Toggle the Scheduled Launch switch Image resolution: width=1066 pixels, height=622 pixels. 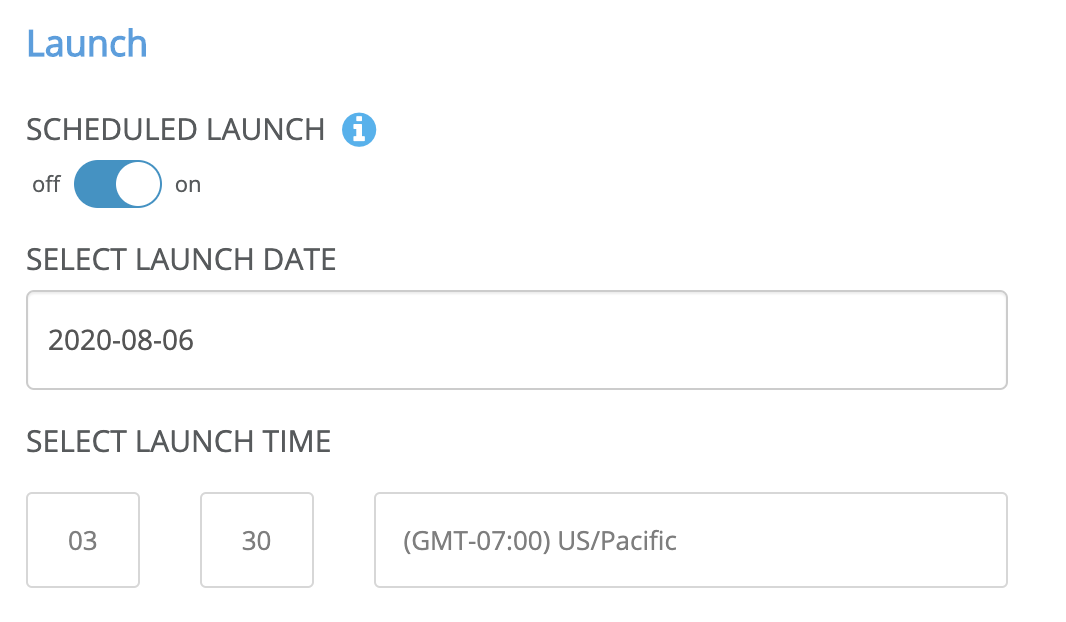tap(118, 185)
